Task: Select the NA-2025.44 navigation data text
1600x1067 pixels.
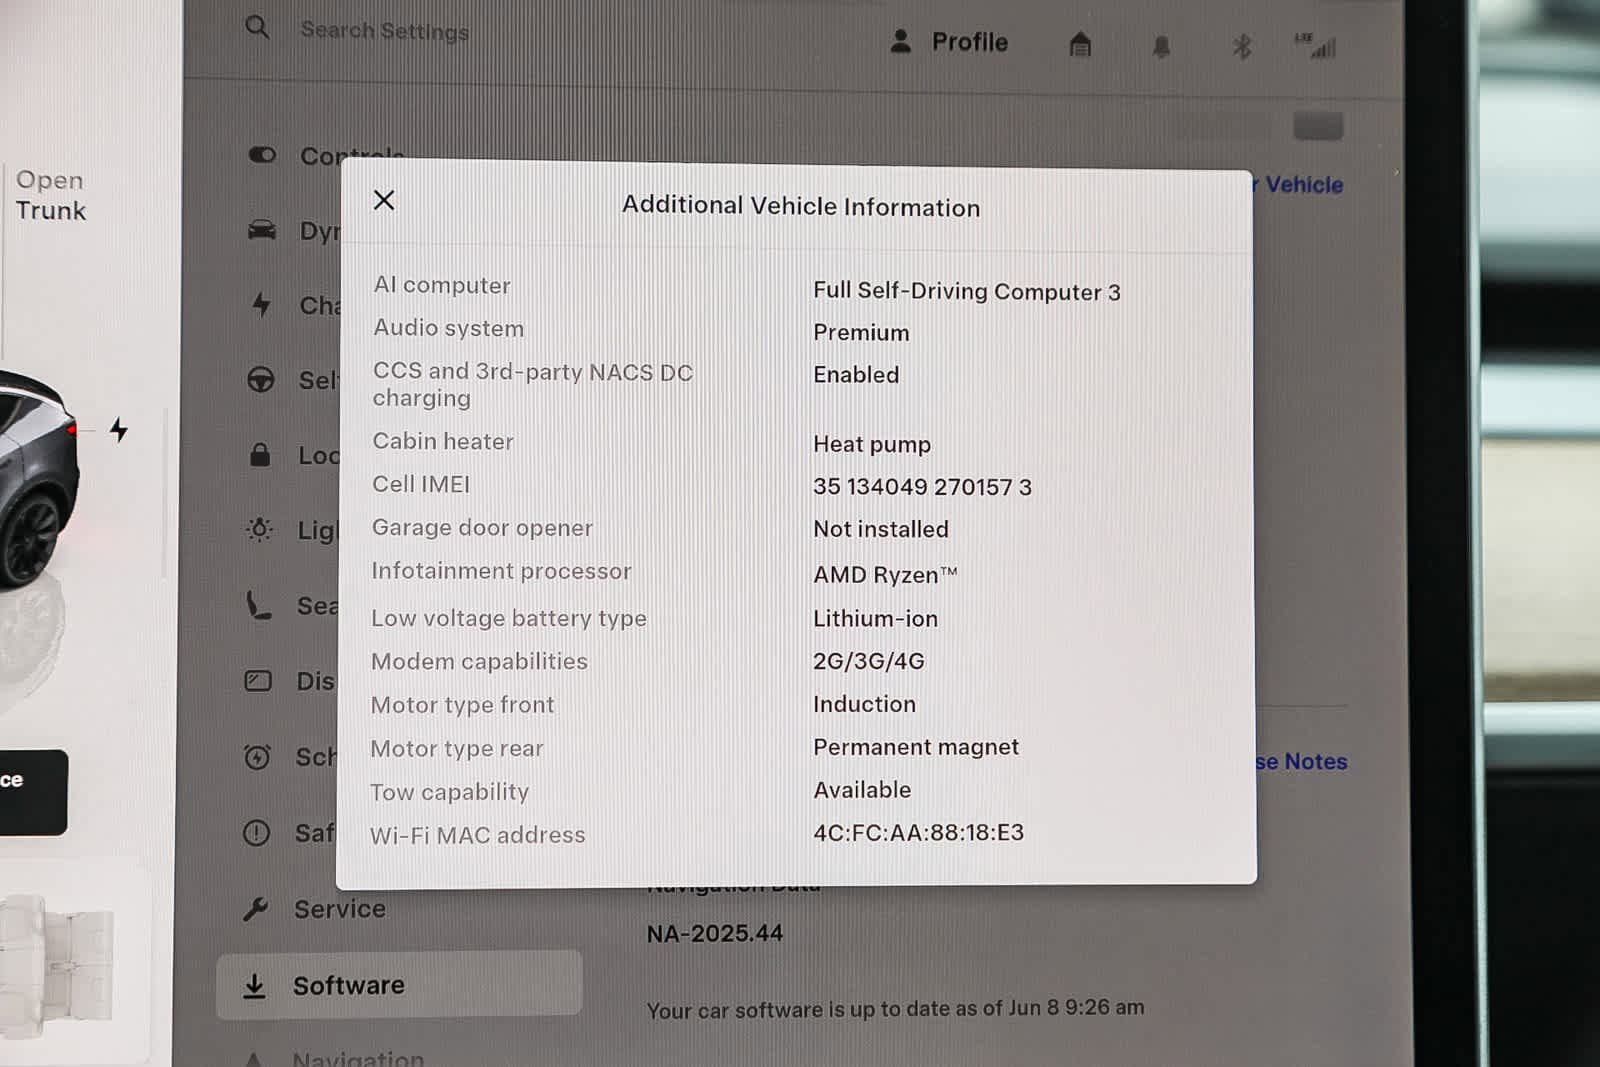Action: pyautogui.click(x=714, y=934)
